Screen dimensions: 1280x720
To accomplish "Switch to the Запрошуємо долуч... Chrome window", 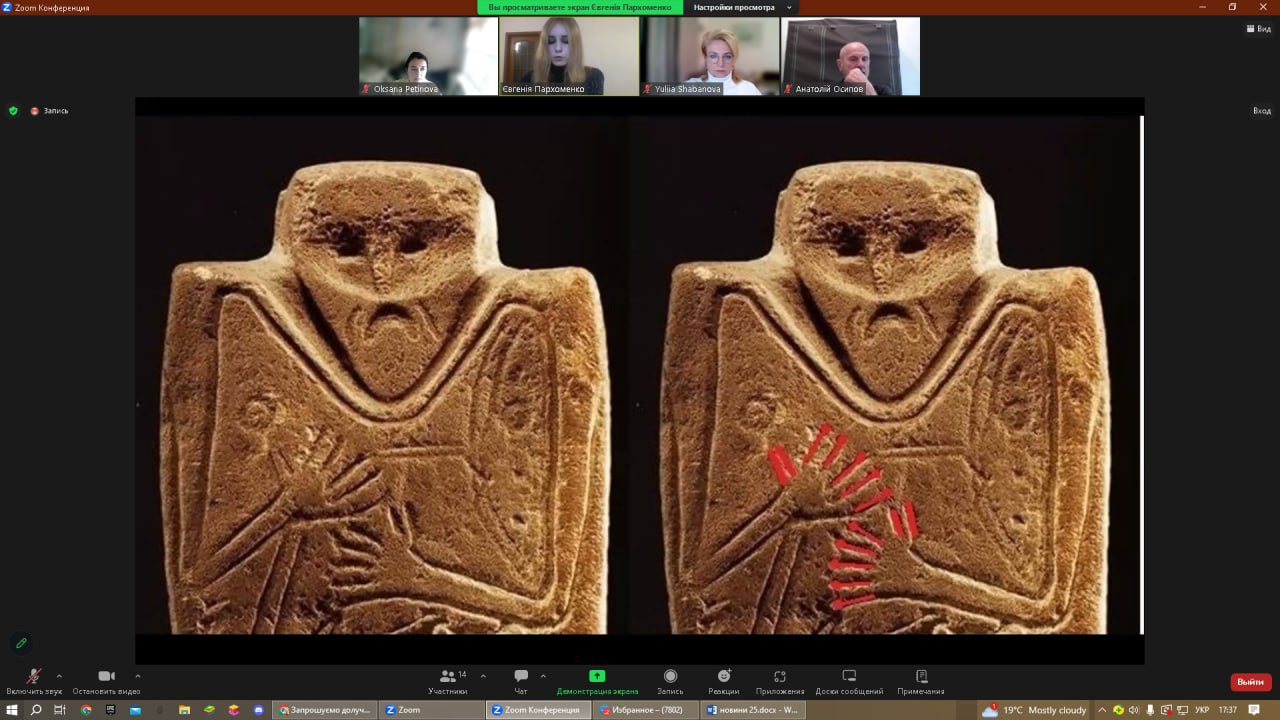I will (324, 710).
